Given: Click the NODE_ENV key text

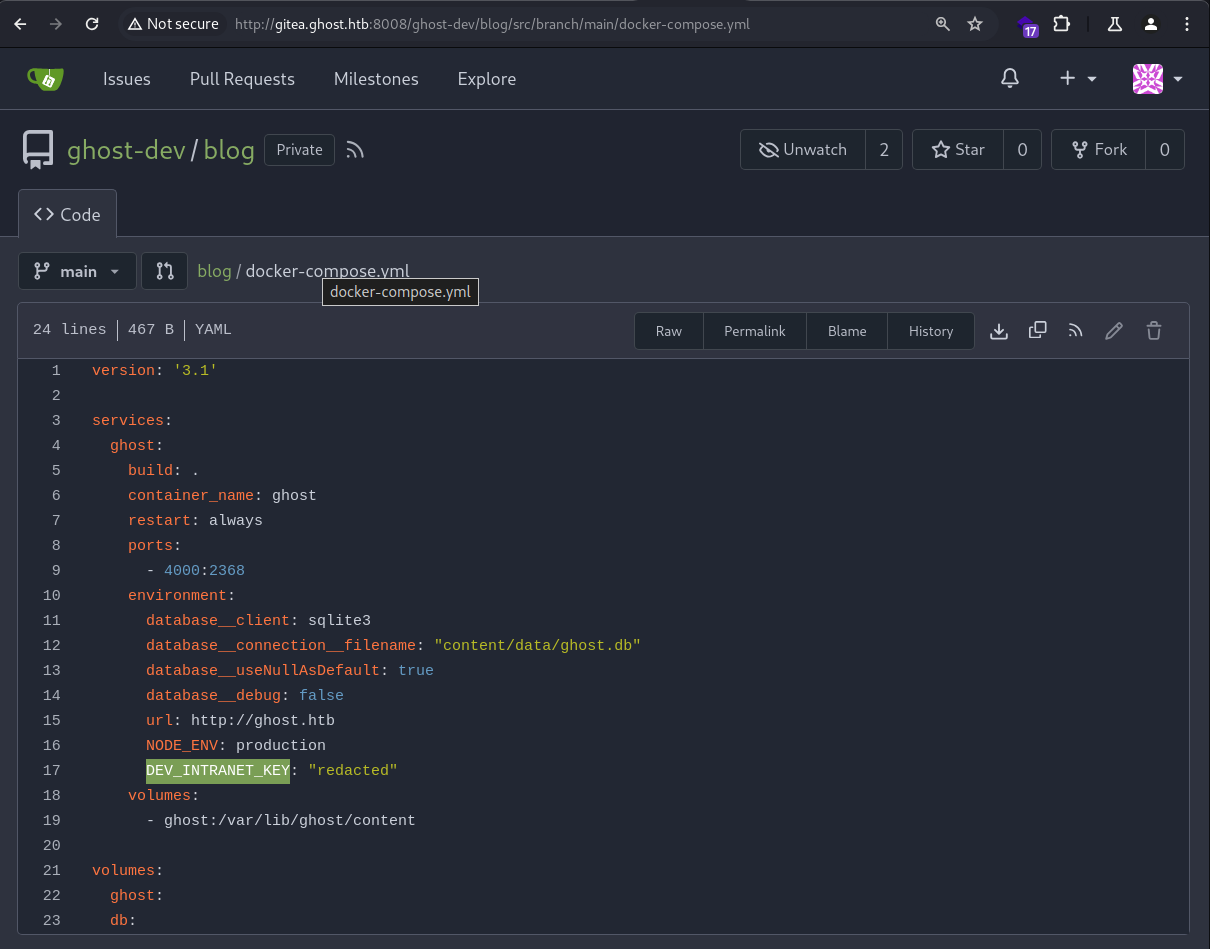Looking at the screenshot, I should (x=182, y=745).
